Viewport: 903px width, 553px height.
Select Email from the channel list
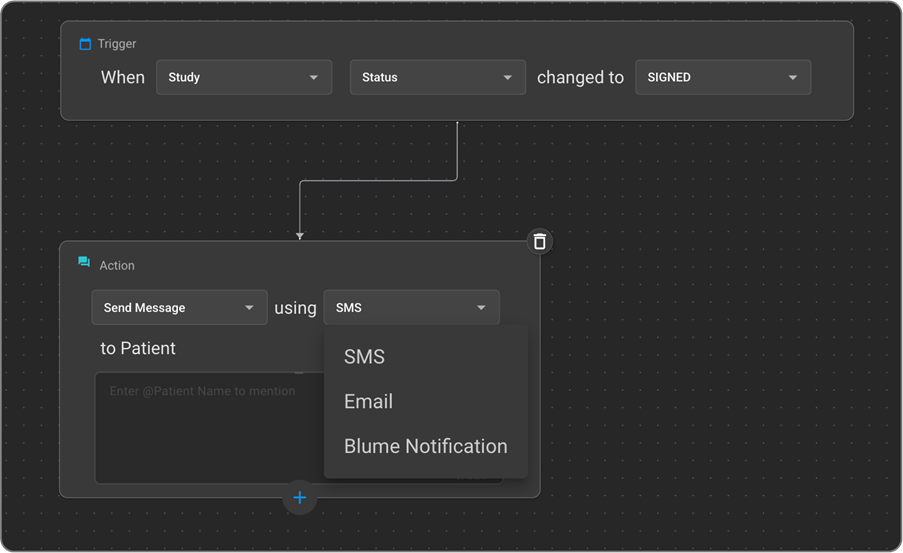[369, 402]
